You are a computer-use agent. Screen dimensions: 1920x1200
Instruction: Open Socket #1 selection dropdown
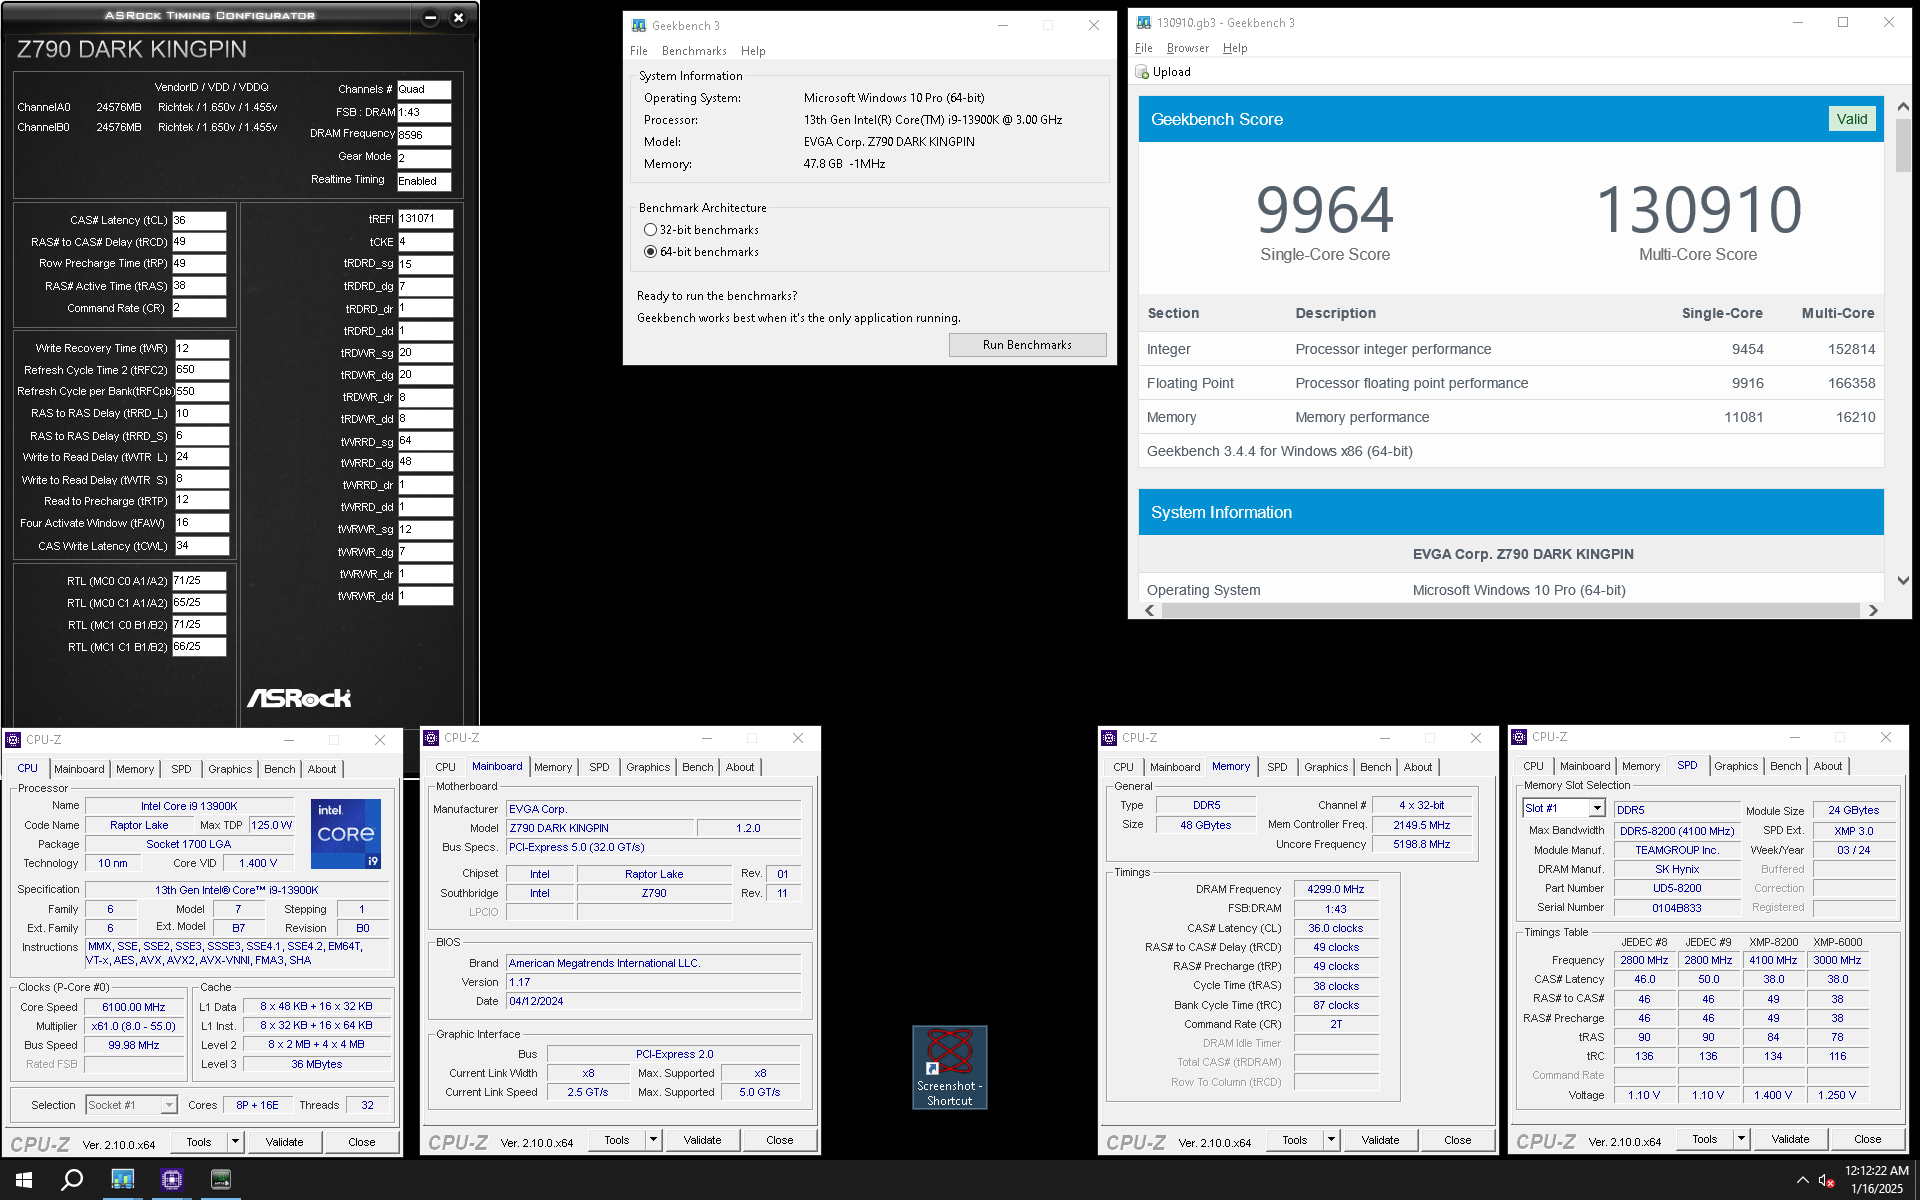(x=169, y=1105)
